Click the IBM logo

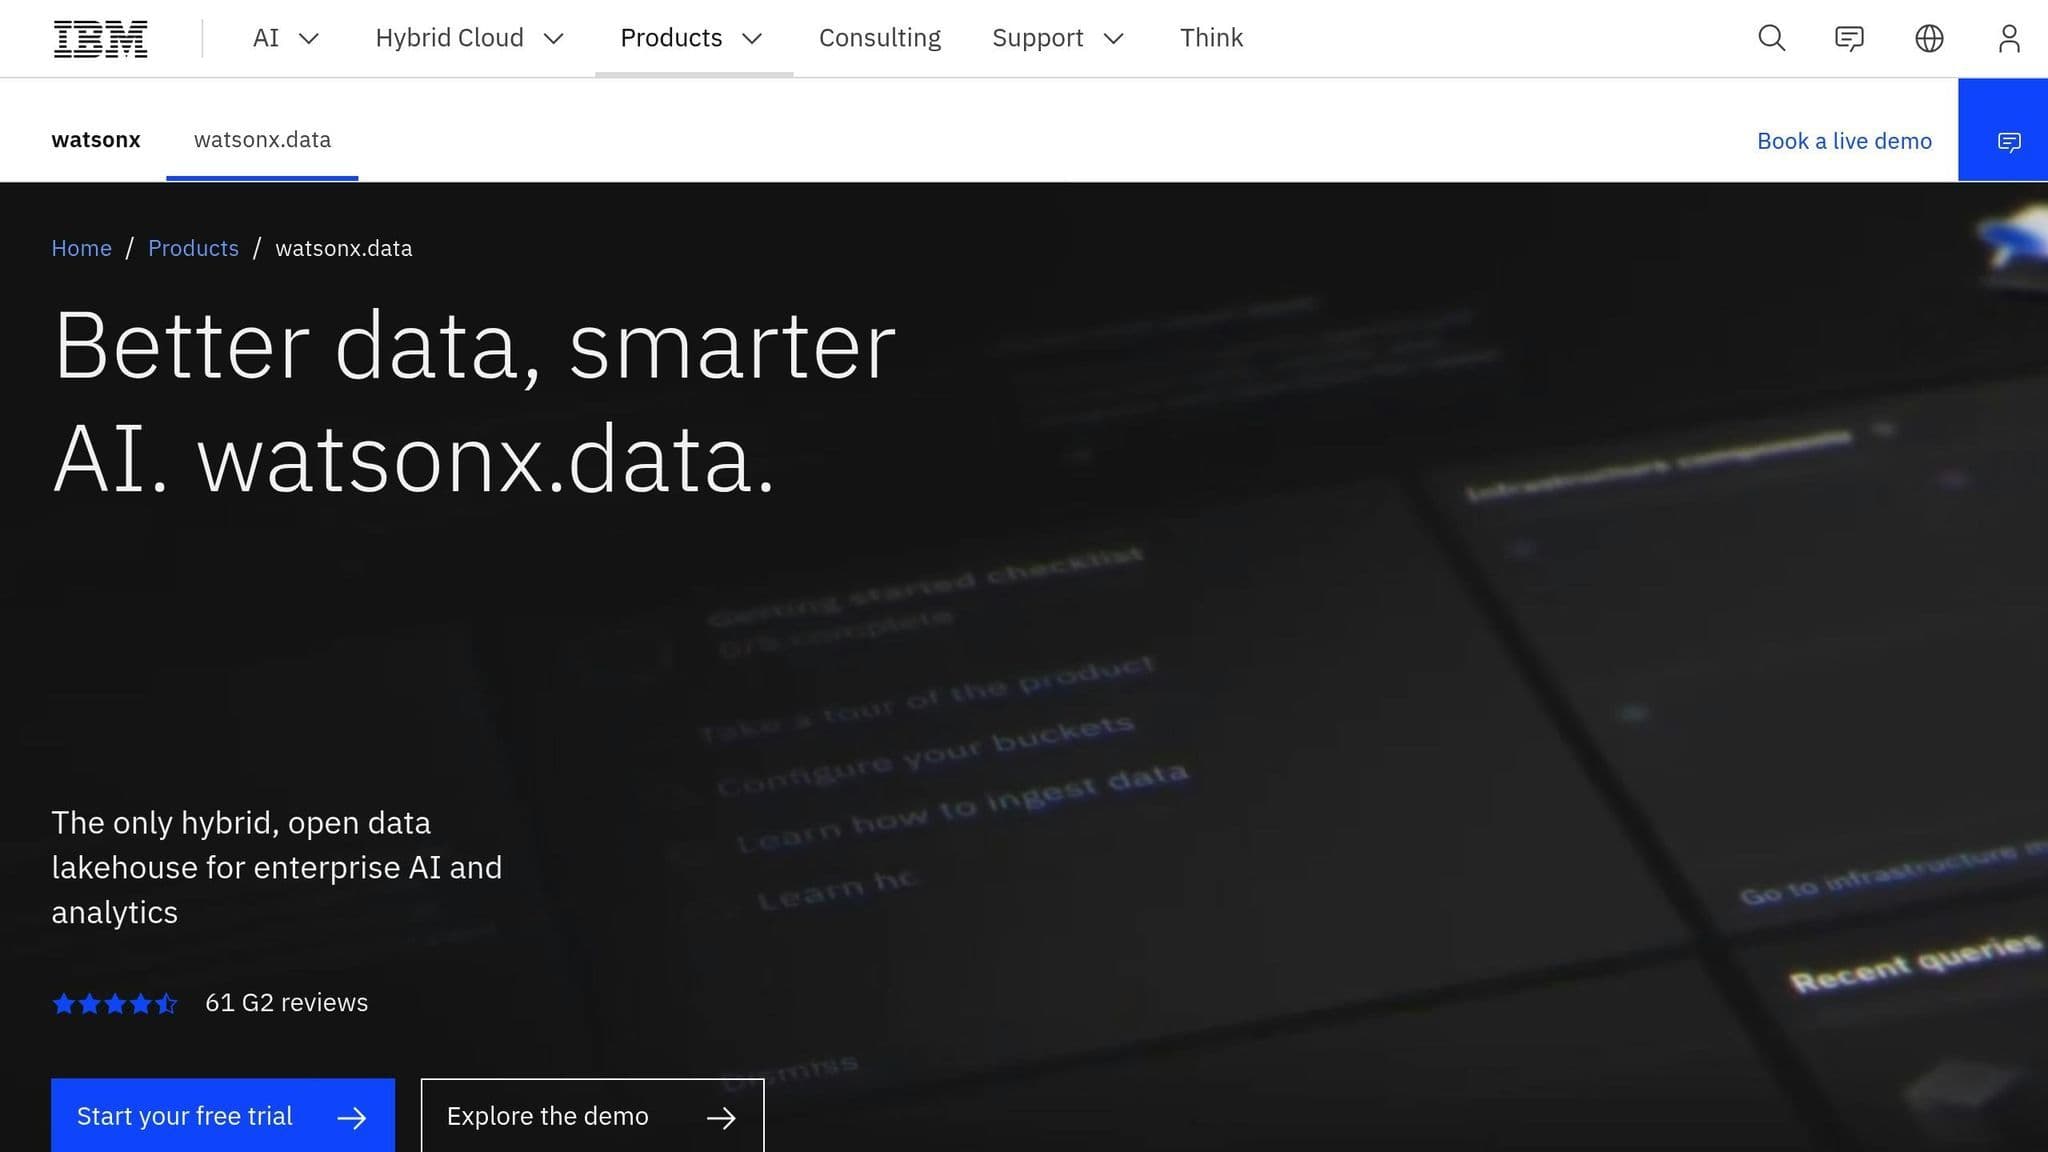point(100,38)
